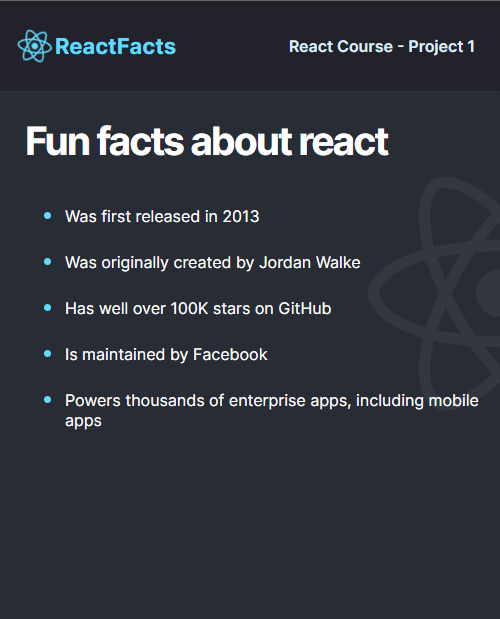Image resolution: width=500 pixels, height=619 pixels.
Task: Select the 'Fun facts about react' heading
Action: 207,141
